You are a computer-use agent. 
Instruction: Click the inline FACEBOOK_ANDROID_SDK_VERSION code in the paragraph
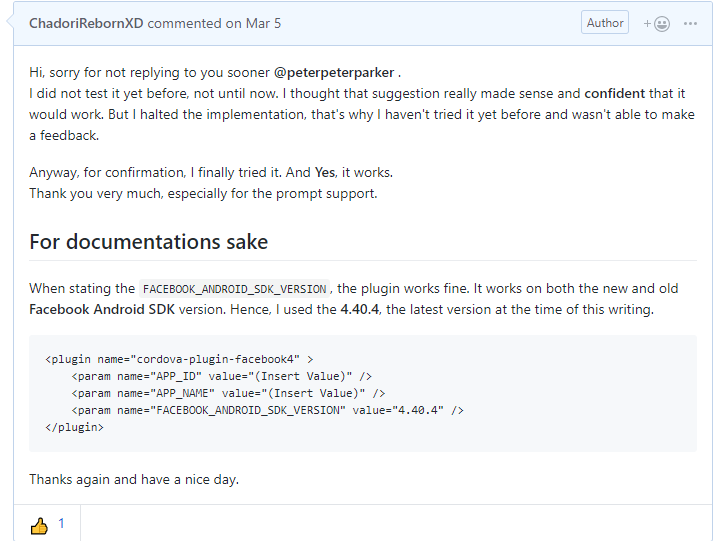[x=234, y=289]
